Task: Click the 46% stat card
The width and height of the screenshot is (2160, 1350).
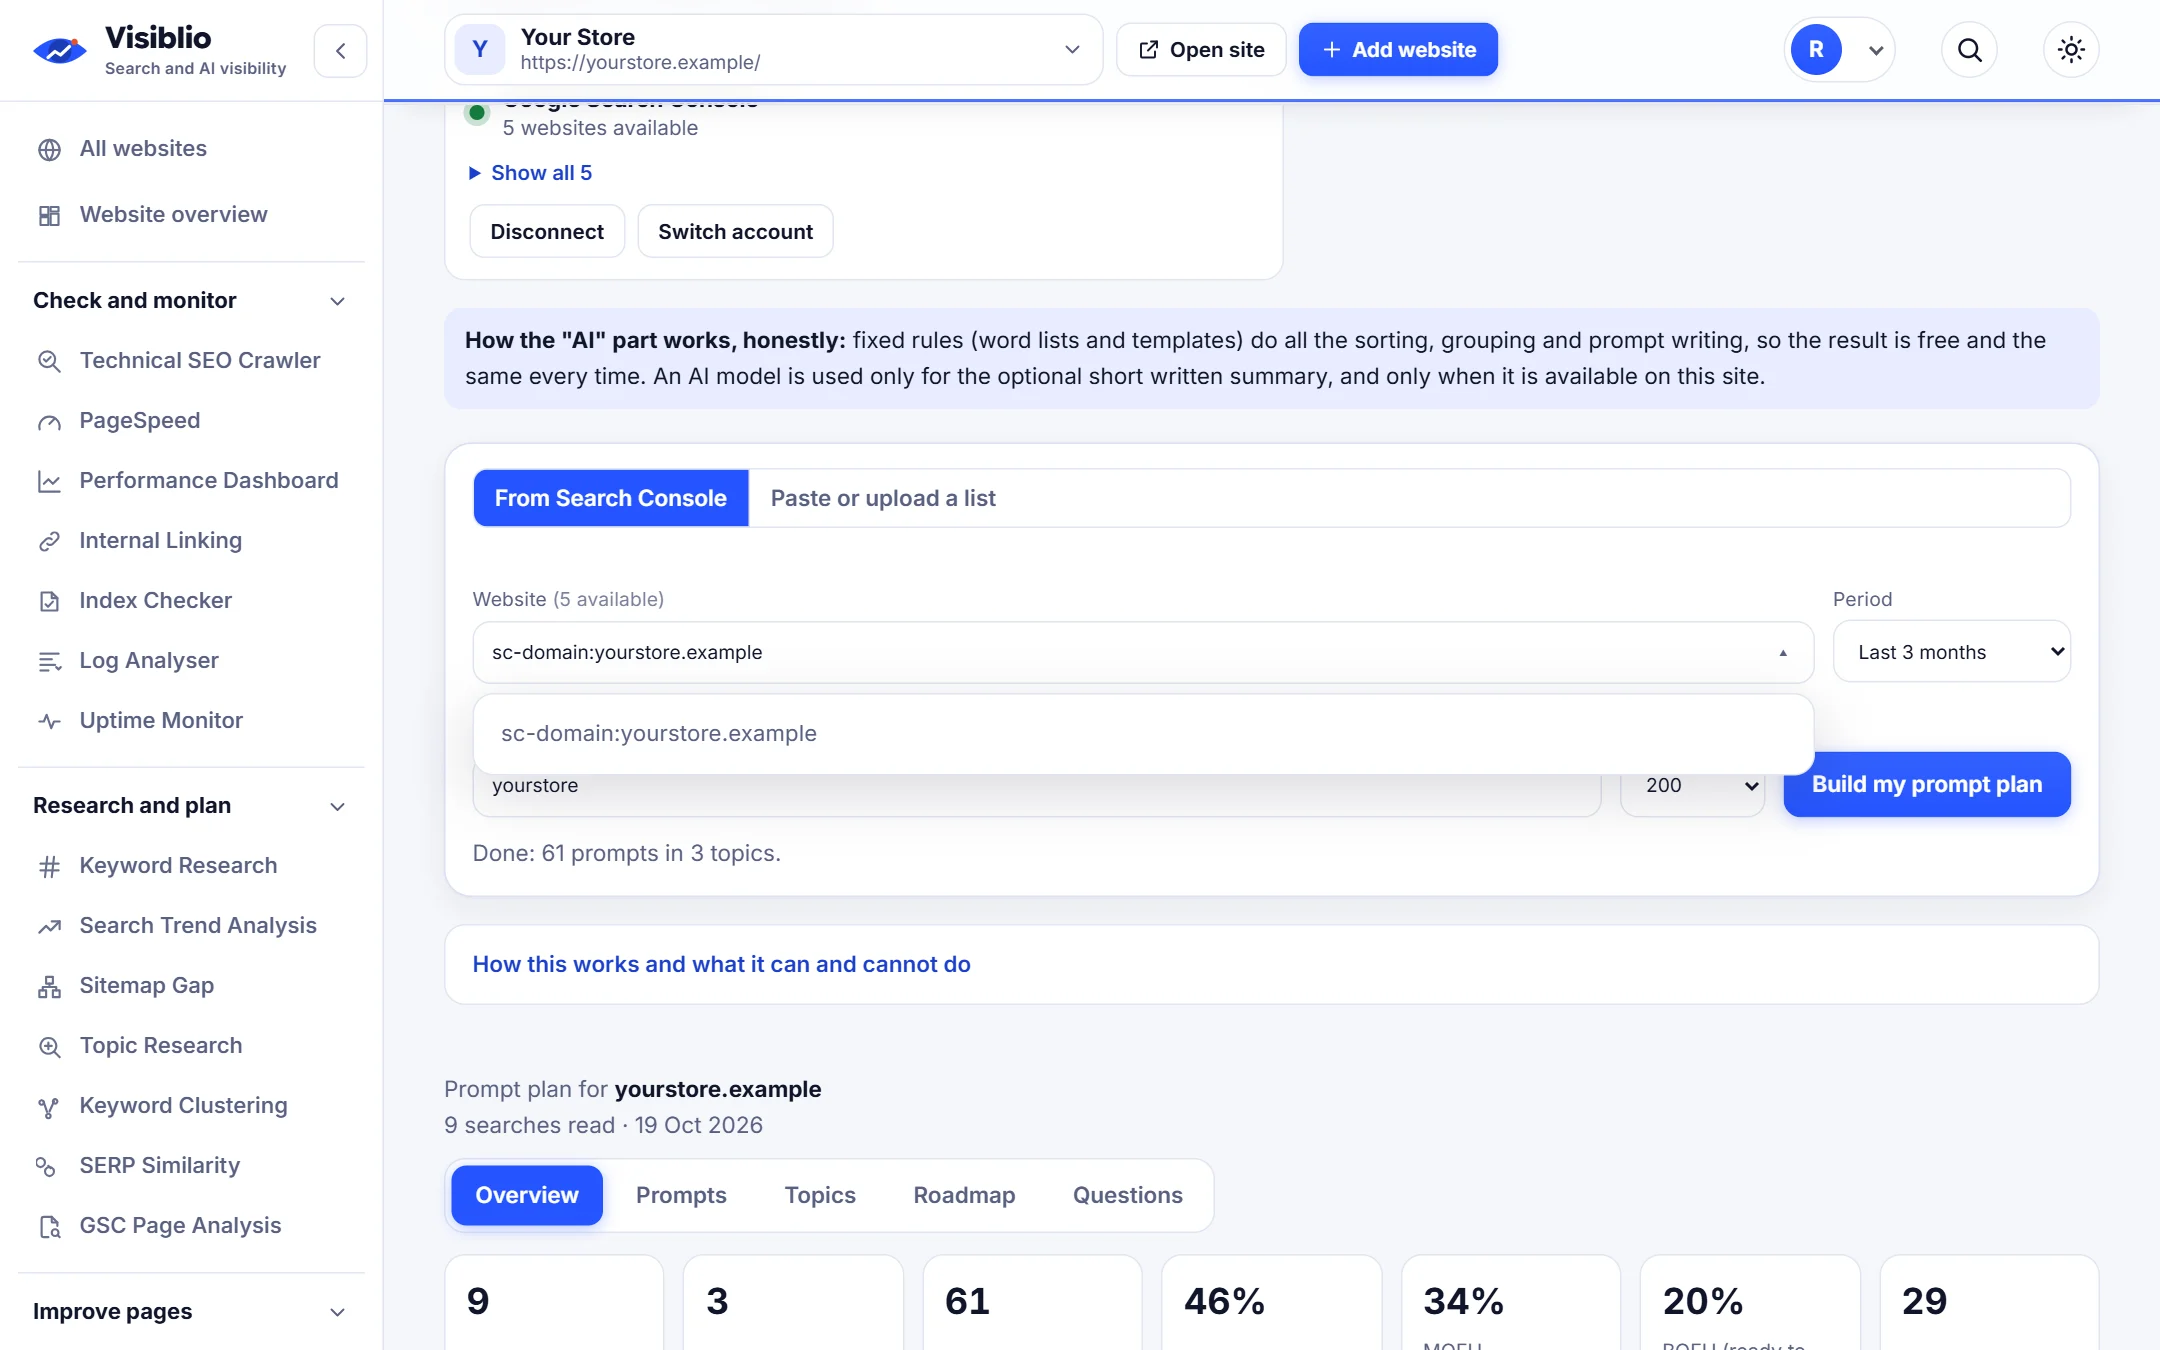Action: (x=1272, y=1302)
